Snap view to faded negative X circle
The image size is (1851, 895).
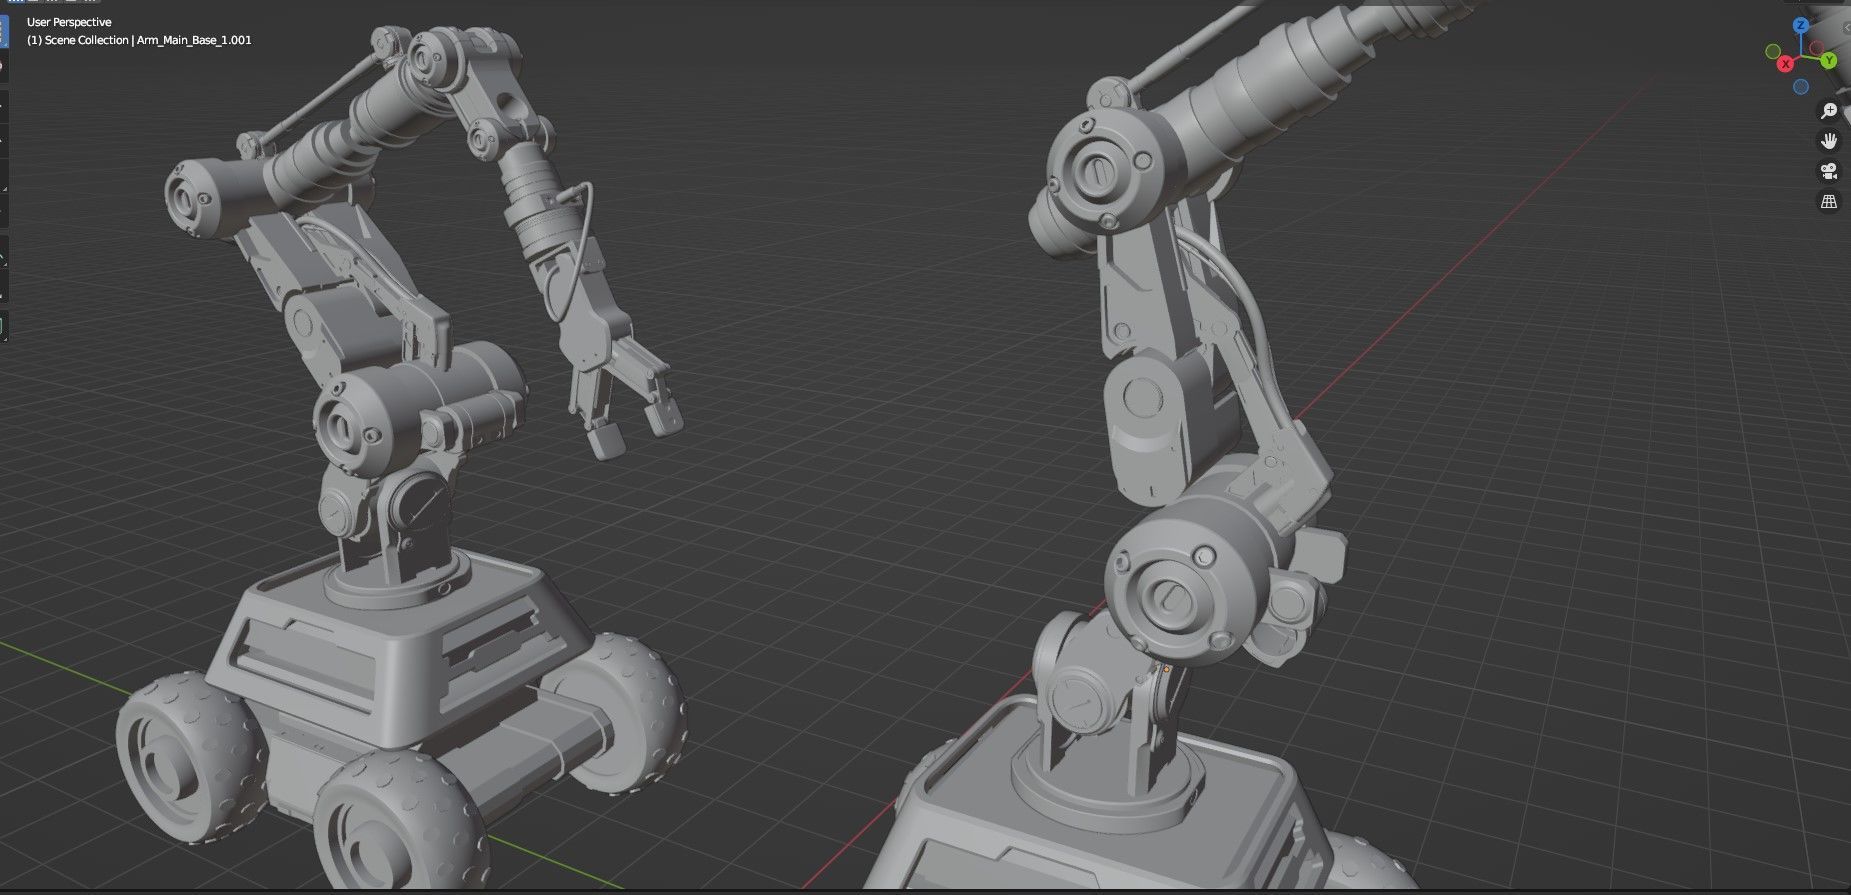pos(1818,49)
